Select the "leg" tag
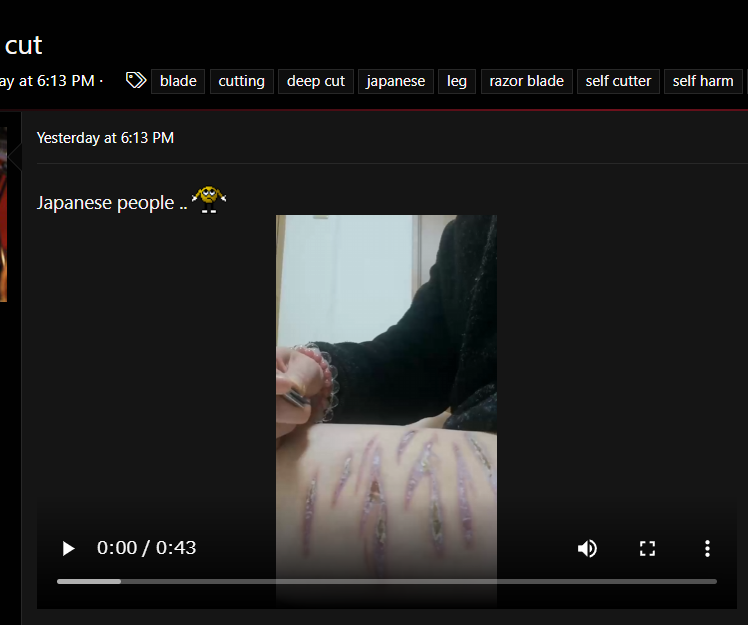The width and height of the screenshot is (748, 625). point(457,81)
